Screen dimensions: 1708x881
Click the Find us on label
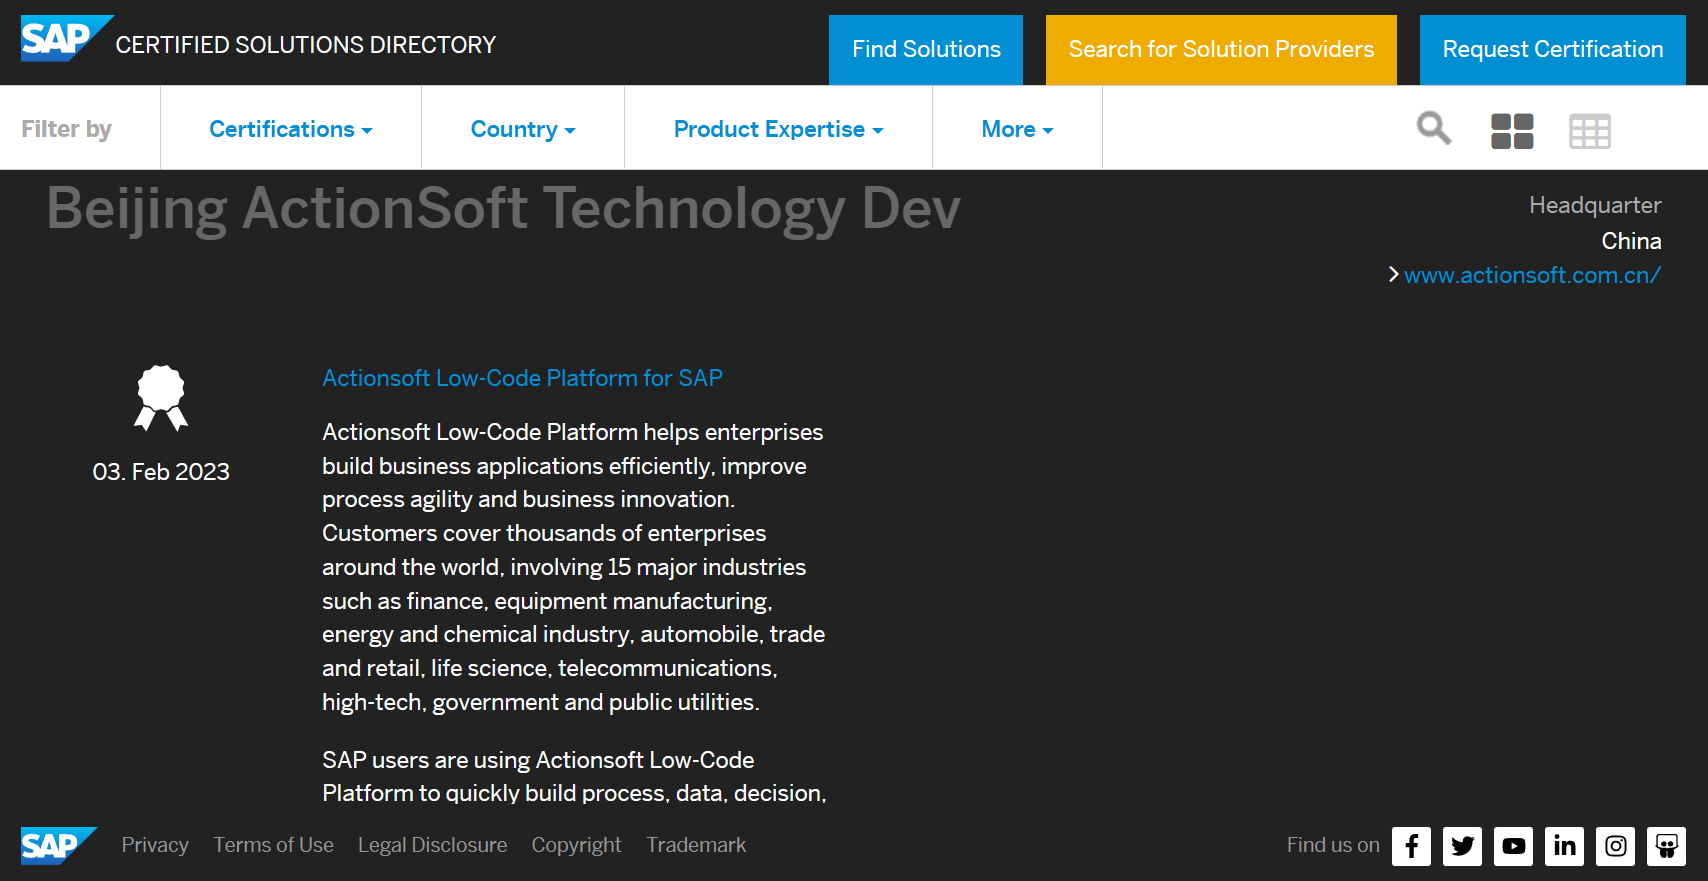click(x=1333, y=845)
